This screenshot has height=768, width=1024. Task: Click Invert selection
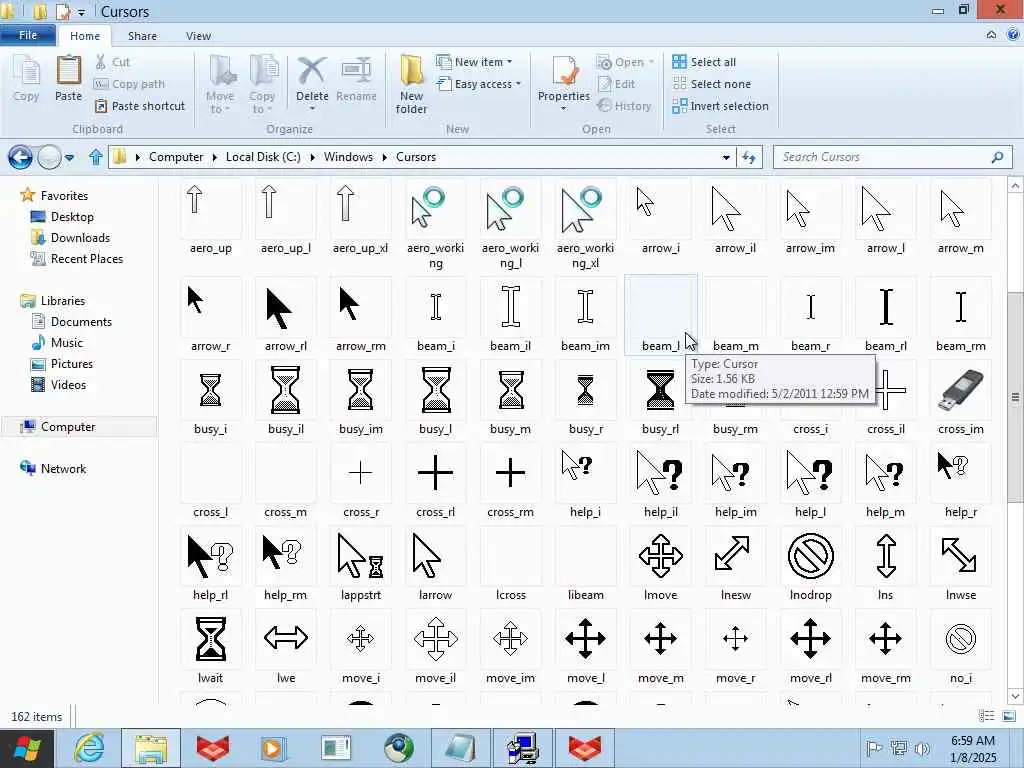[720, 106]
